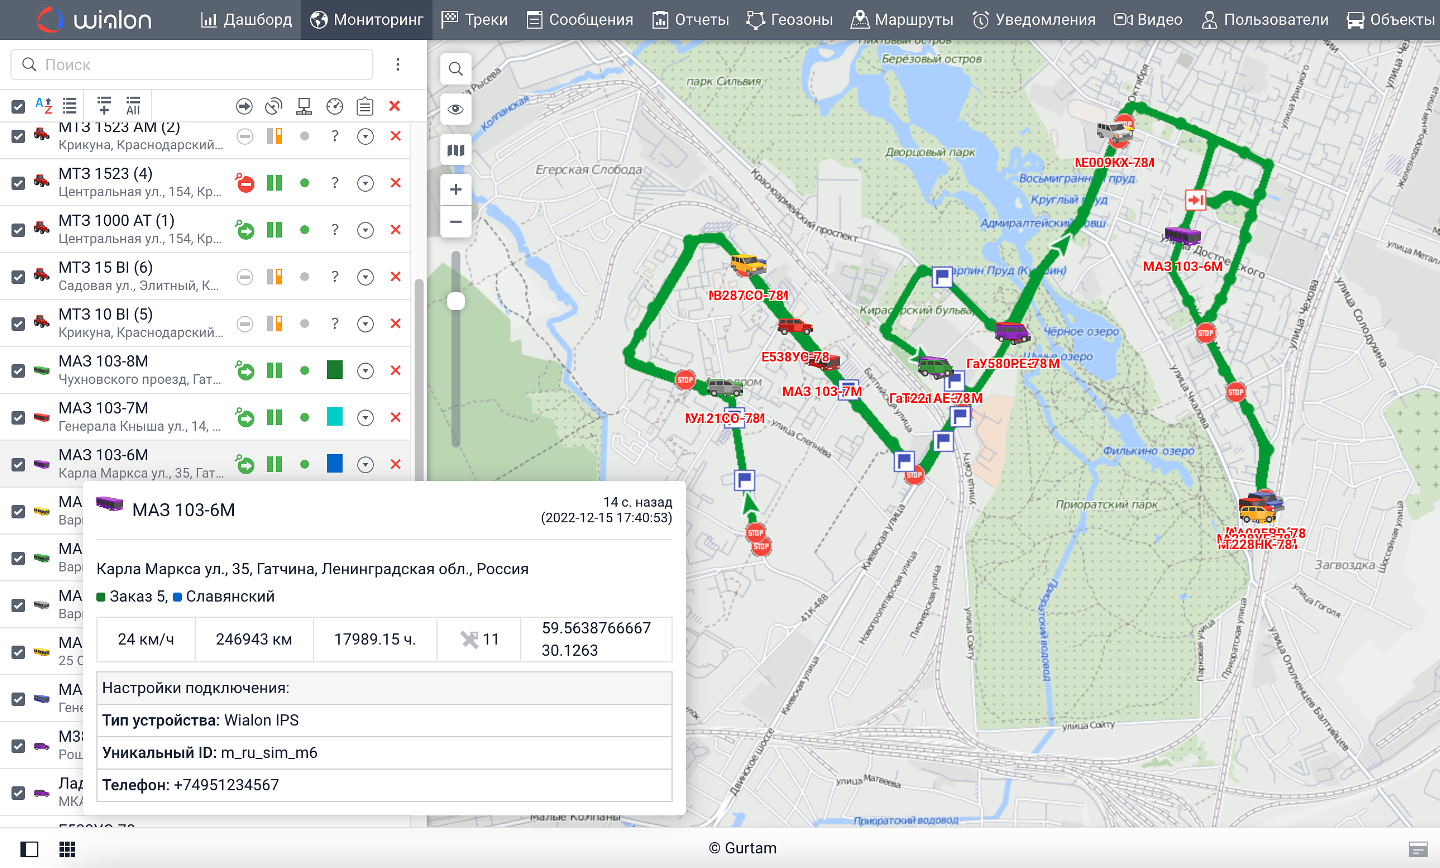This screenshot has height=868, width=1440.
Task: Click the satellite tracking column header icon
Action: point(274,106)
